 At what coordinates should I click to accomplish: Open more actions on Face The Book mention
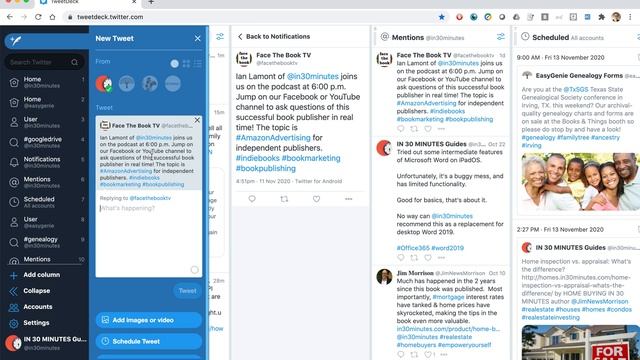point(441,129)
